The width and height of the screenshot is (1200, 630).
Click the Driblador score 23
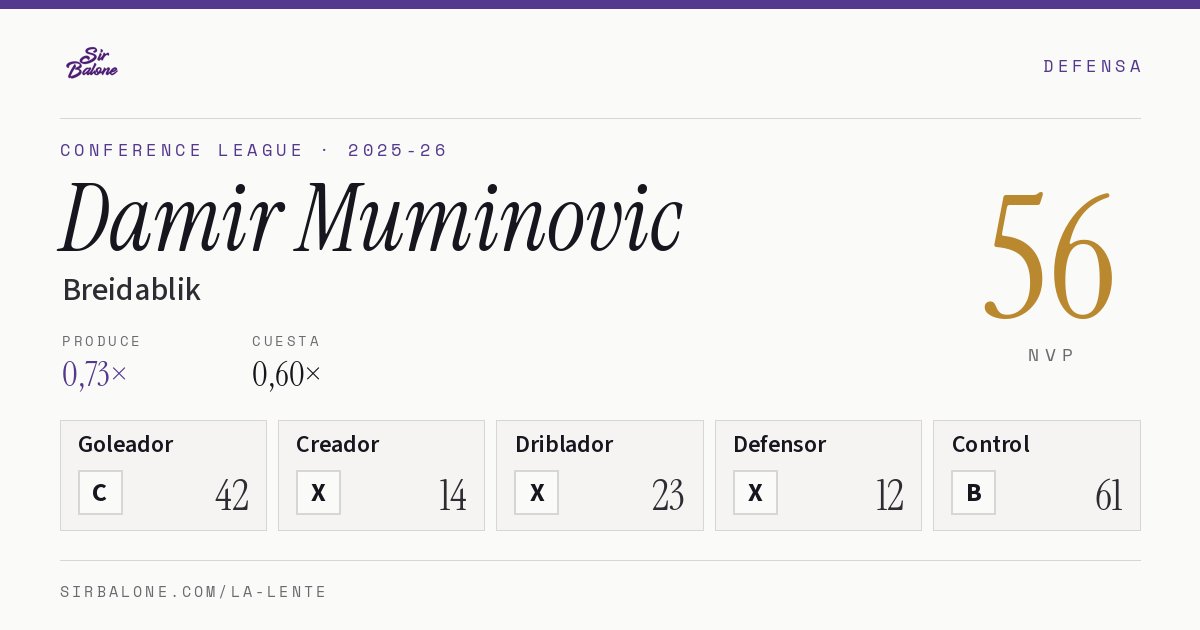coord(668,495)
